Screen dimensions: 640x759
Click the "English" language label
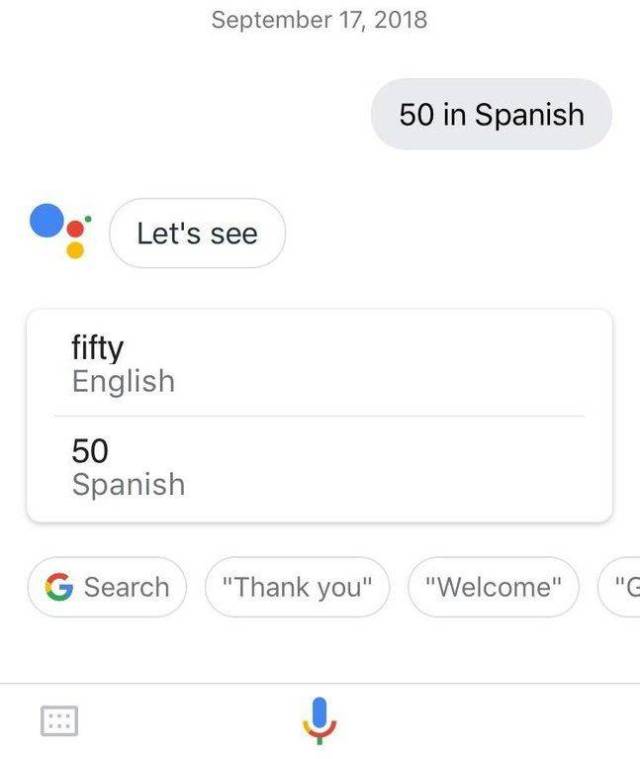click(123, 381)
